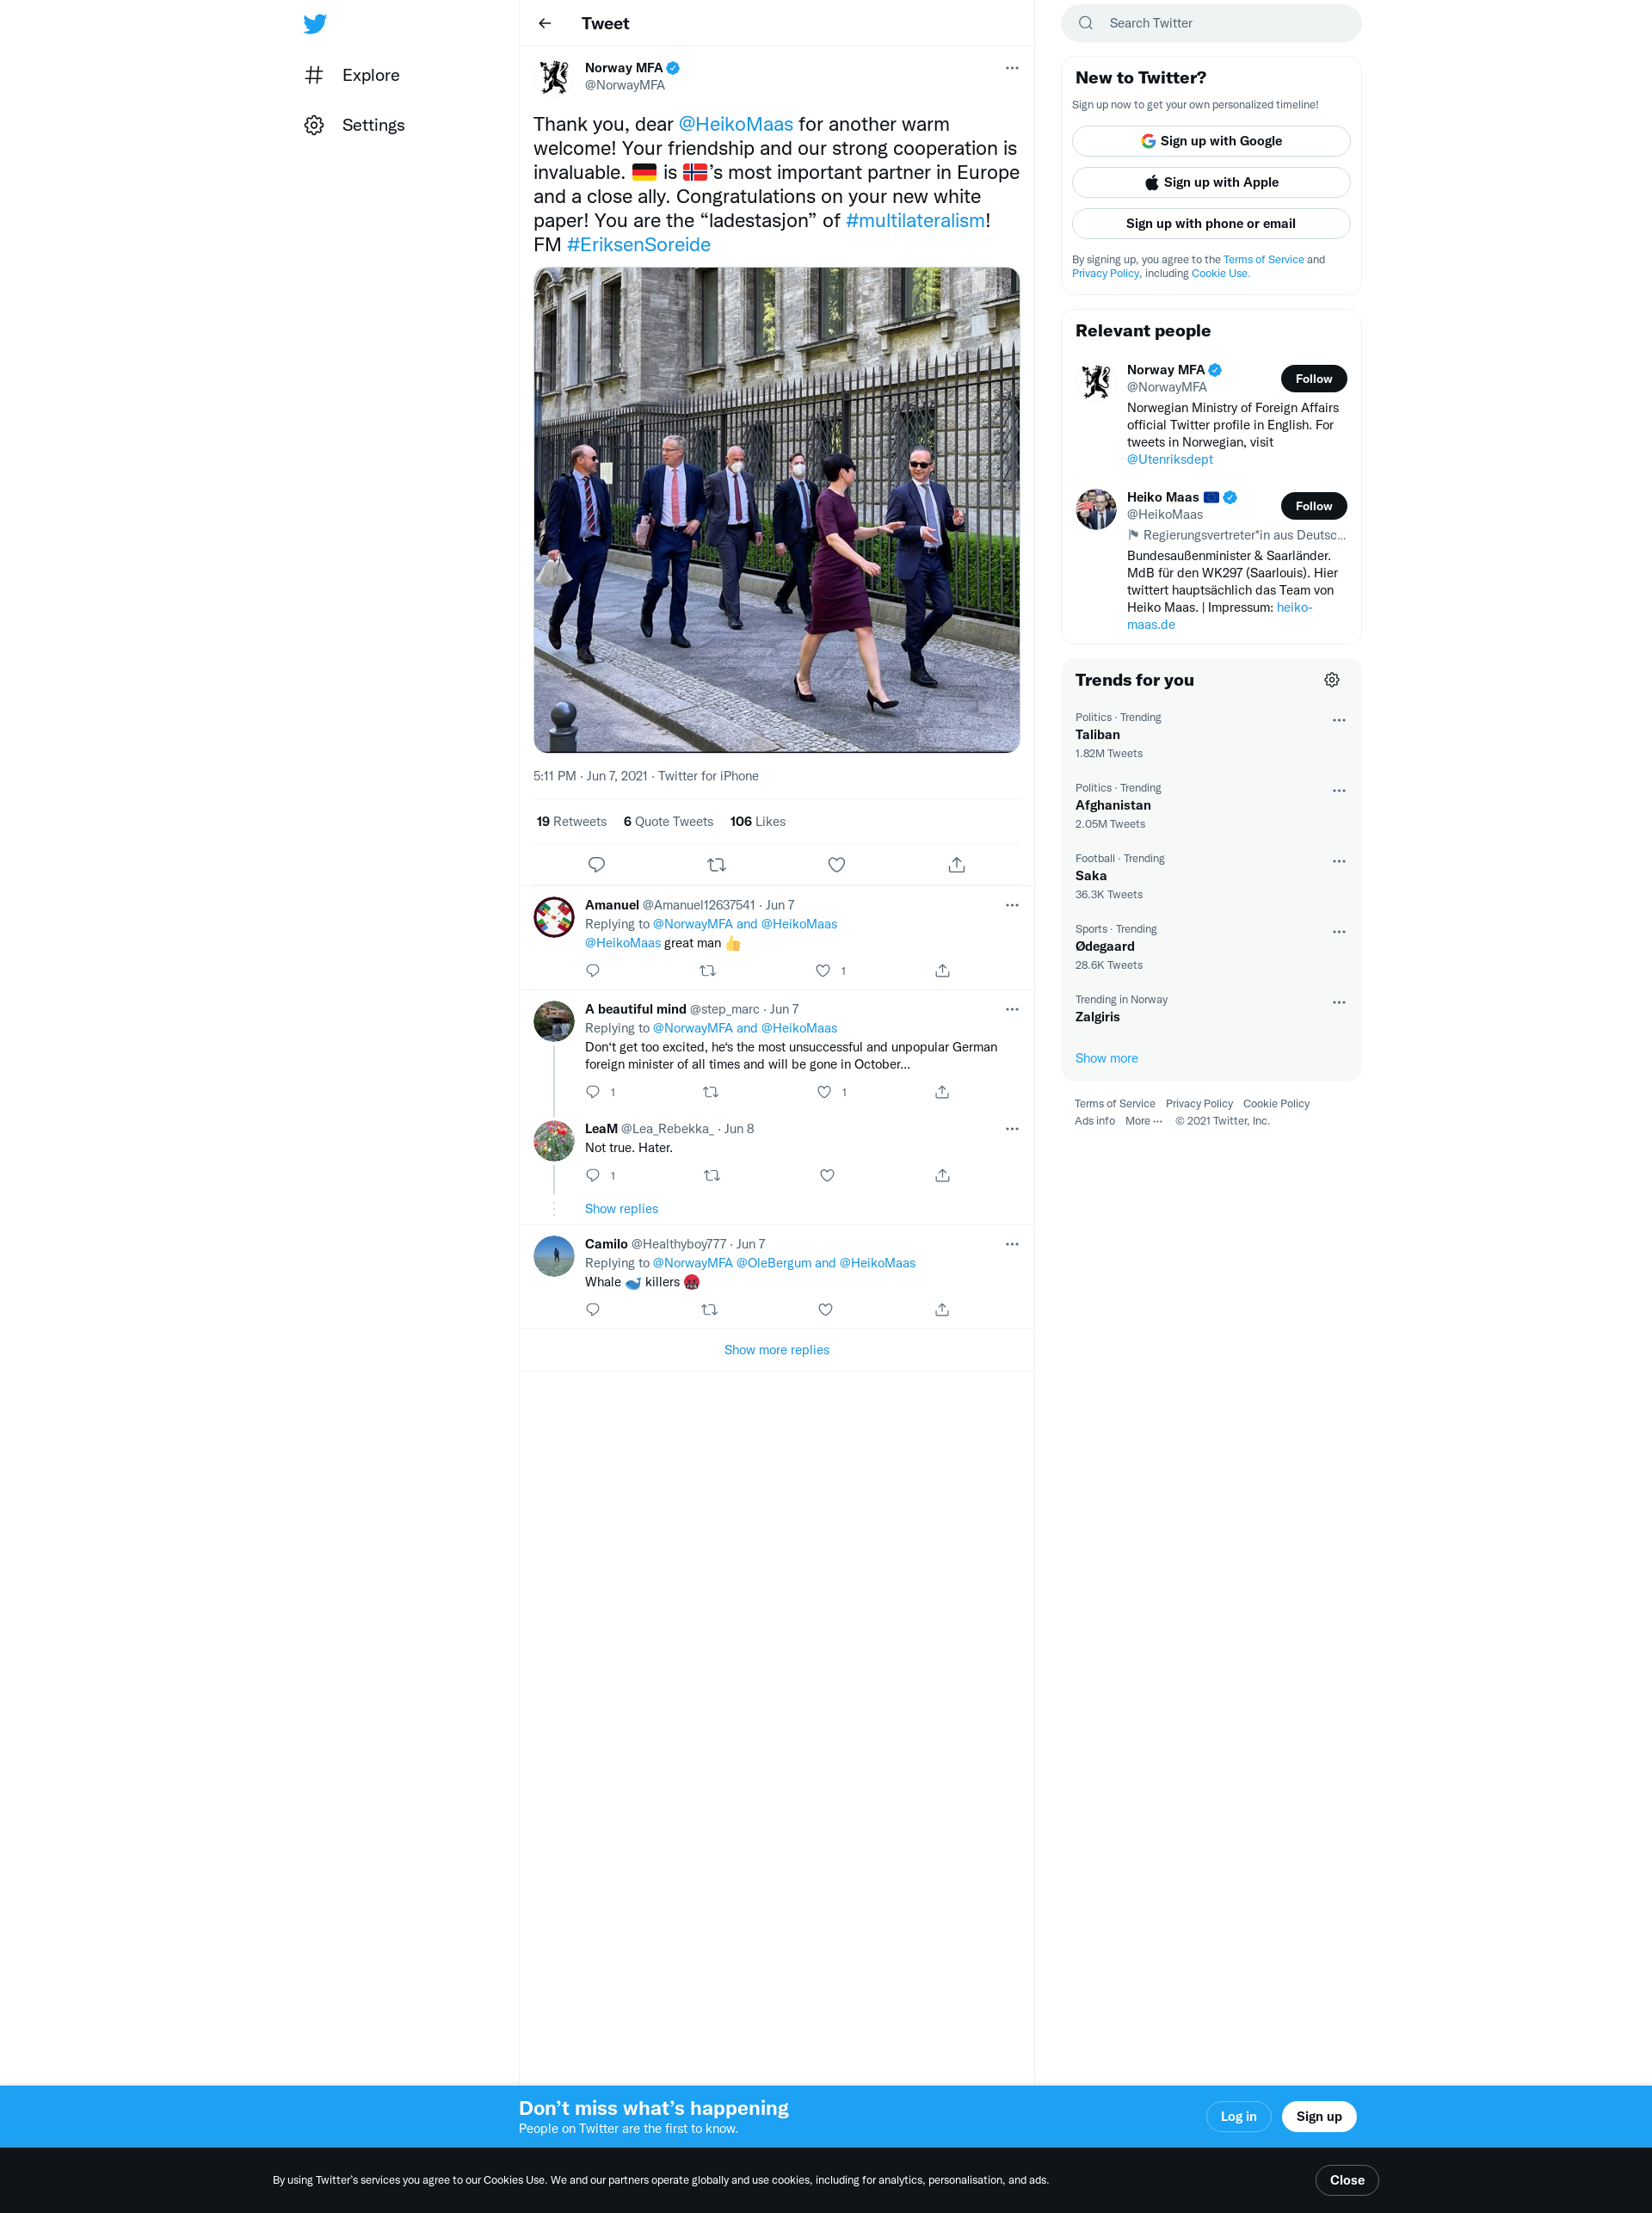1652x2213 pixels.
Task: Open more options on main tweet
Action: tap(1011, 68)
